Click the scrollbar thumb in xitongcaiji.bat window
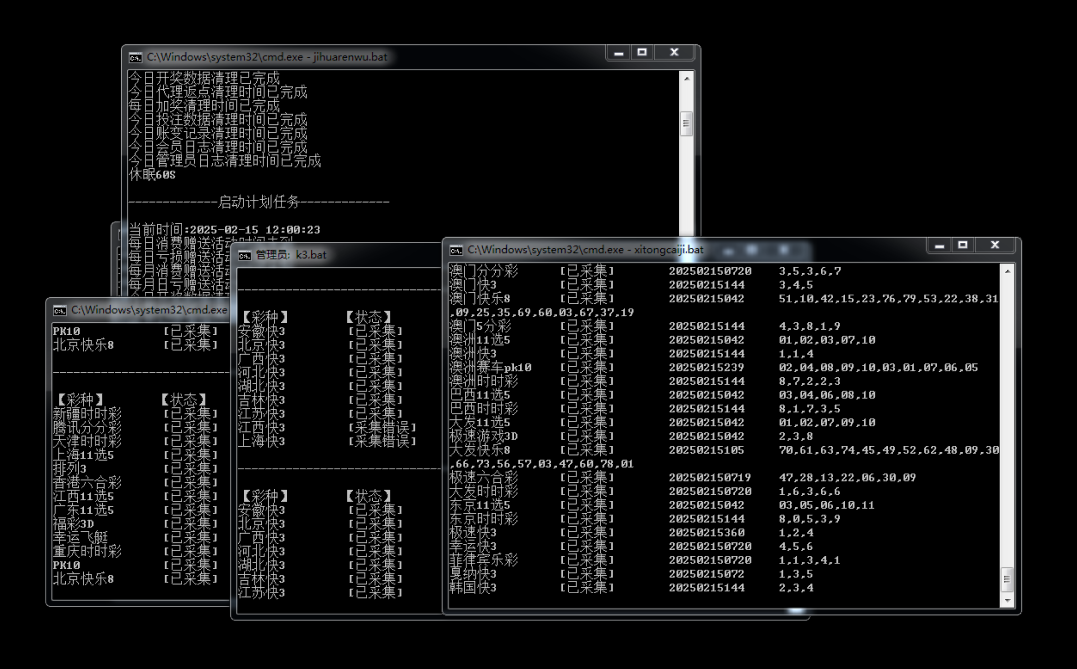This screenshot has width=1077, height=669. [x=1008, y=580]
